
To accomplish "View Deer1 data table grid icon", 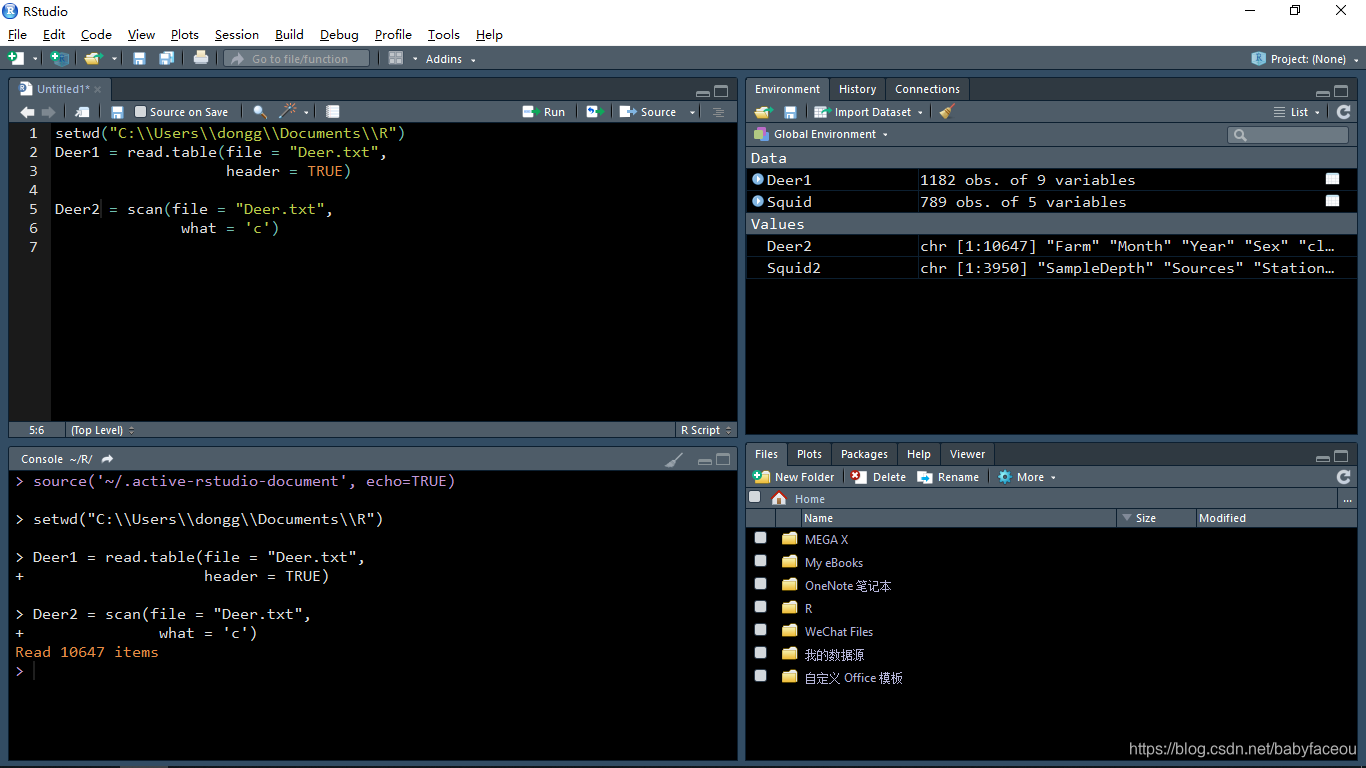I will click(x=1332, y=179).
